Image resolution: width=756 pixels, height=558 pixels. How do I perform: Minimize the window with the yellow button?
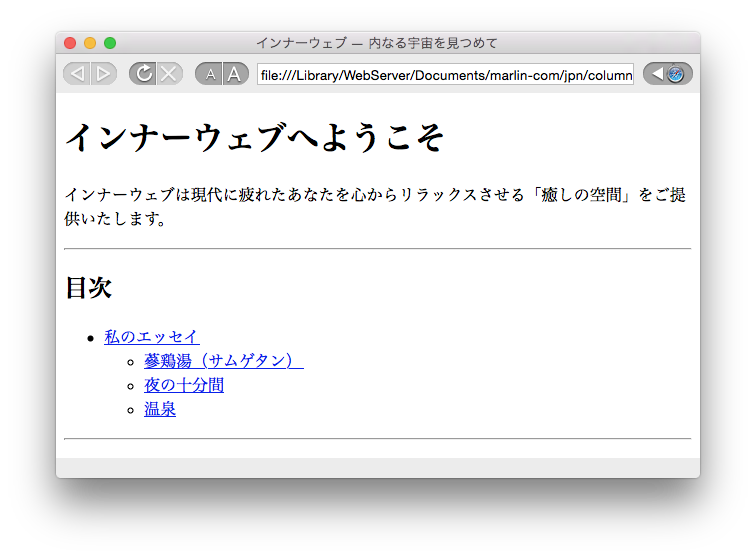coord(90,43)
